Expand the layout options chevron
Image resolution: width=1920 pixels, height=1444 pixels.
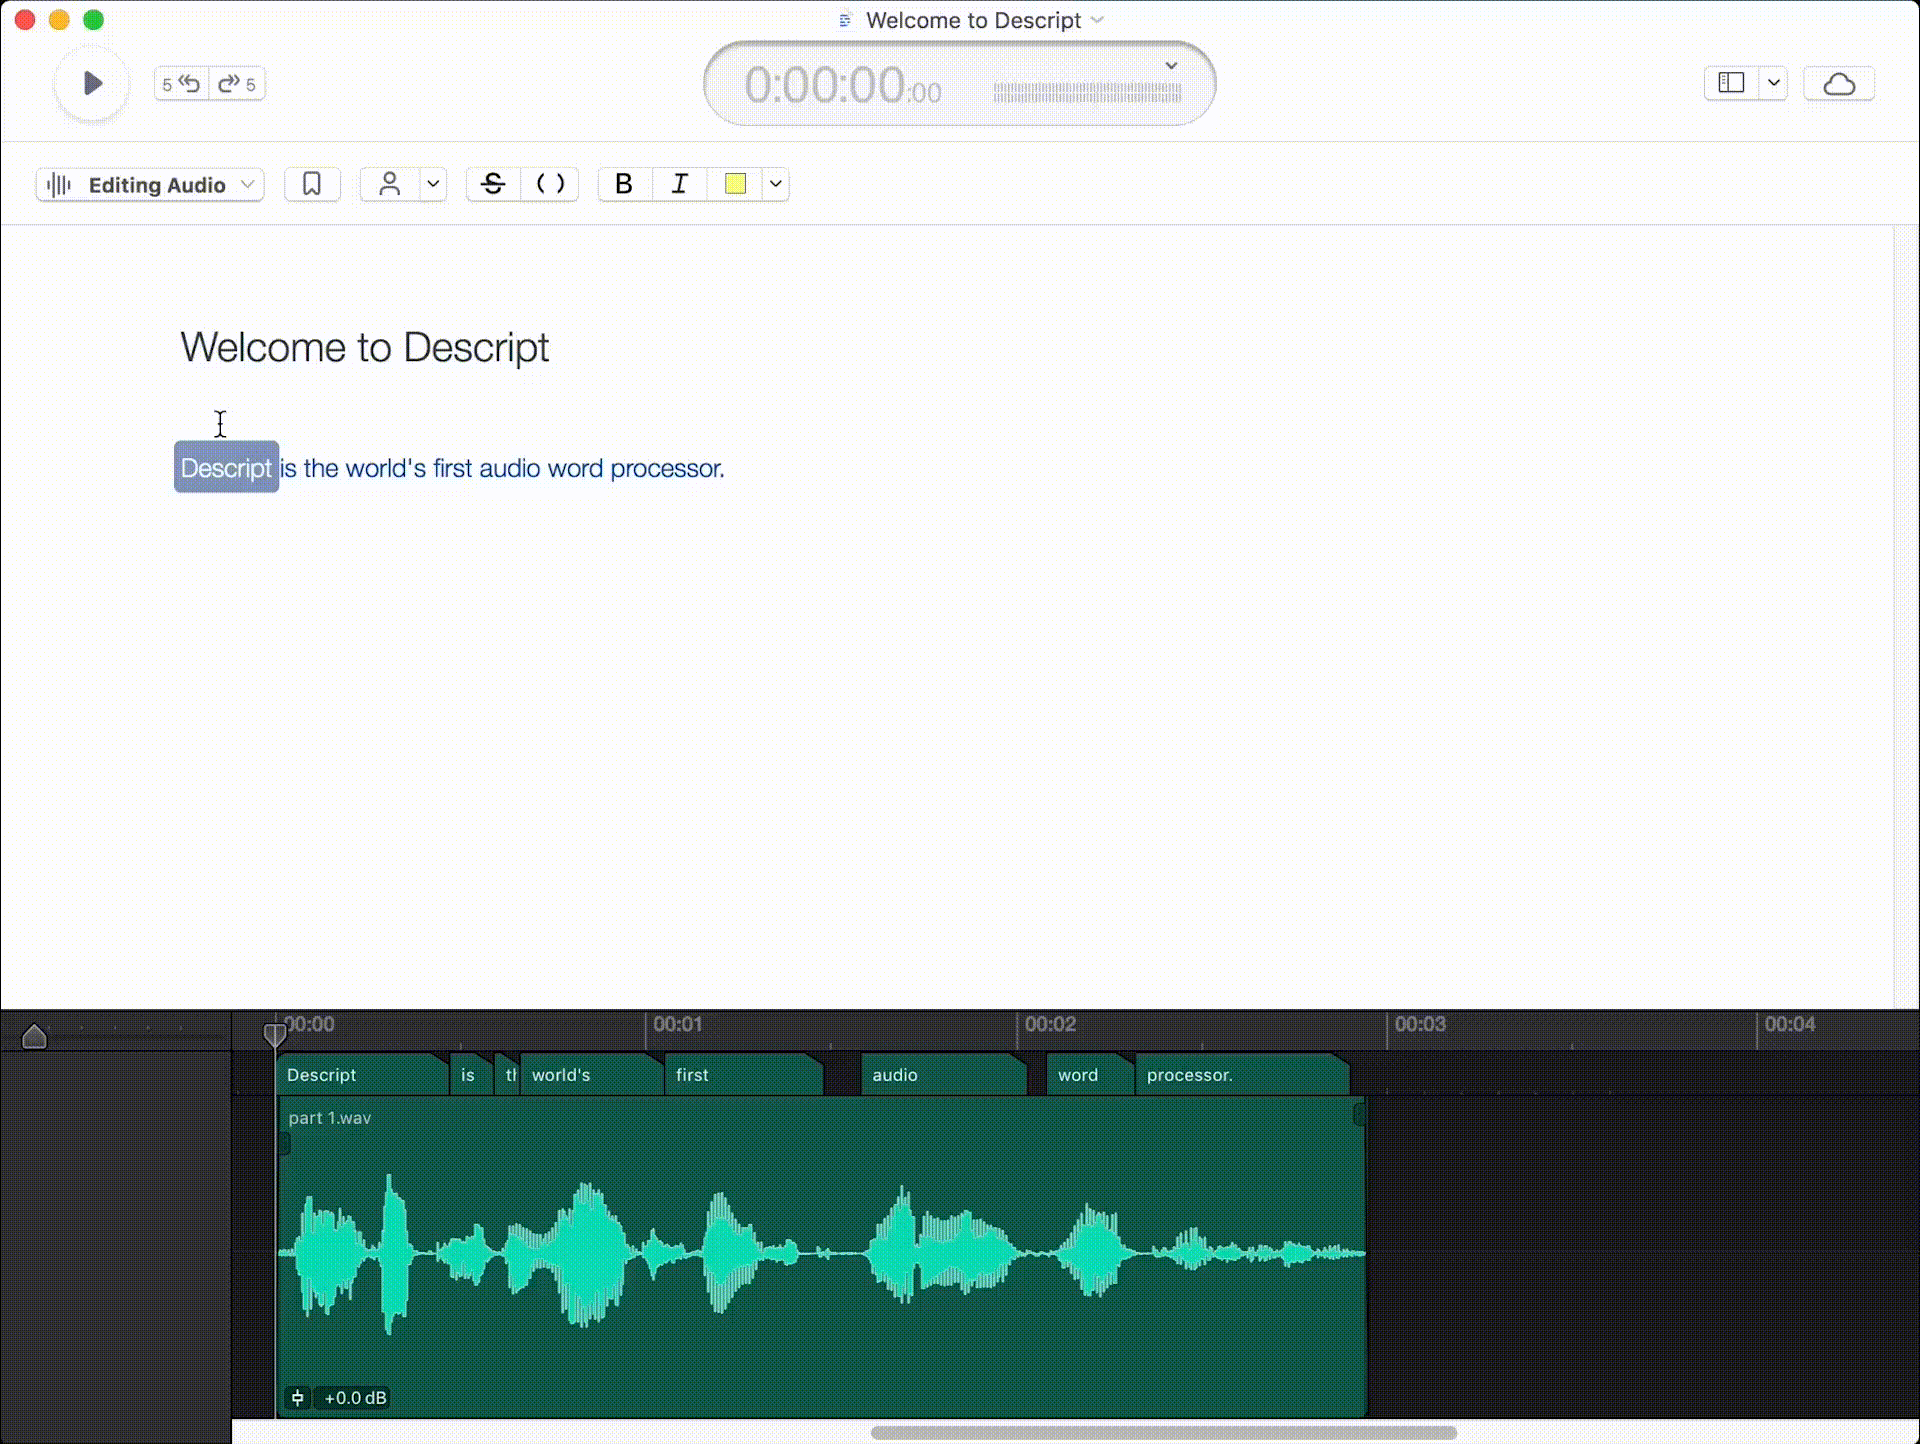(1774, 83)
